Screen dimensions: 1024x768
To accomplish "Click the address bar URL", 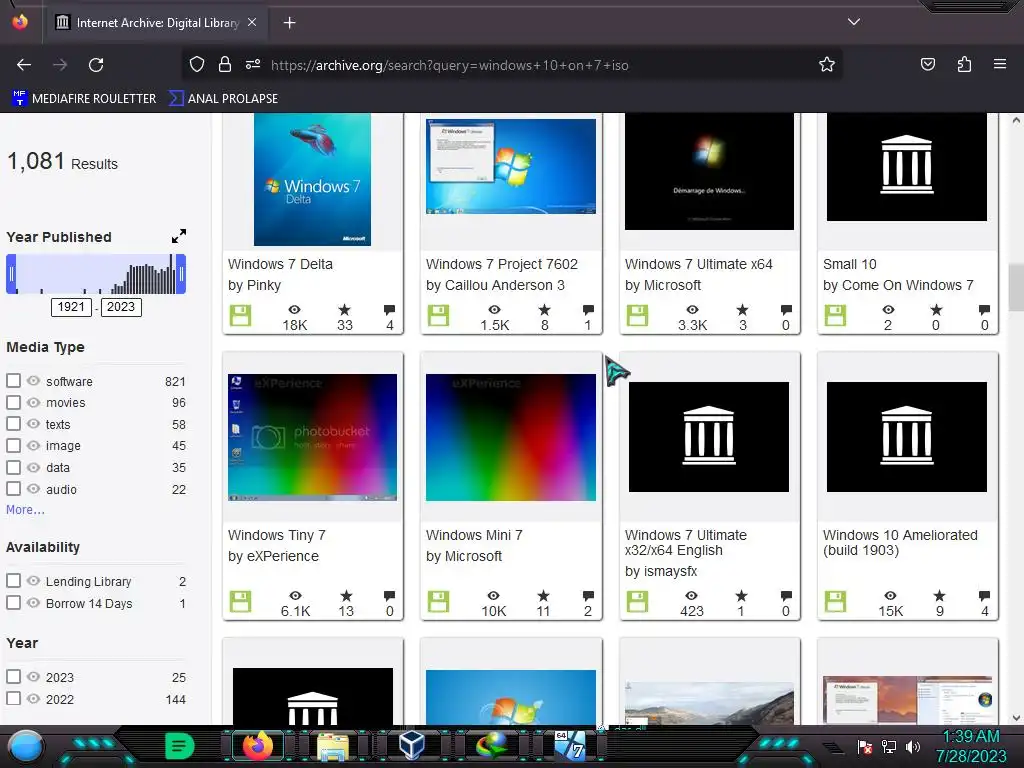I will click(x=450, y=65).
